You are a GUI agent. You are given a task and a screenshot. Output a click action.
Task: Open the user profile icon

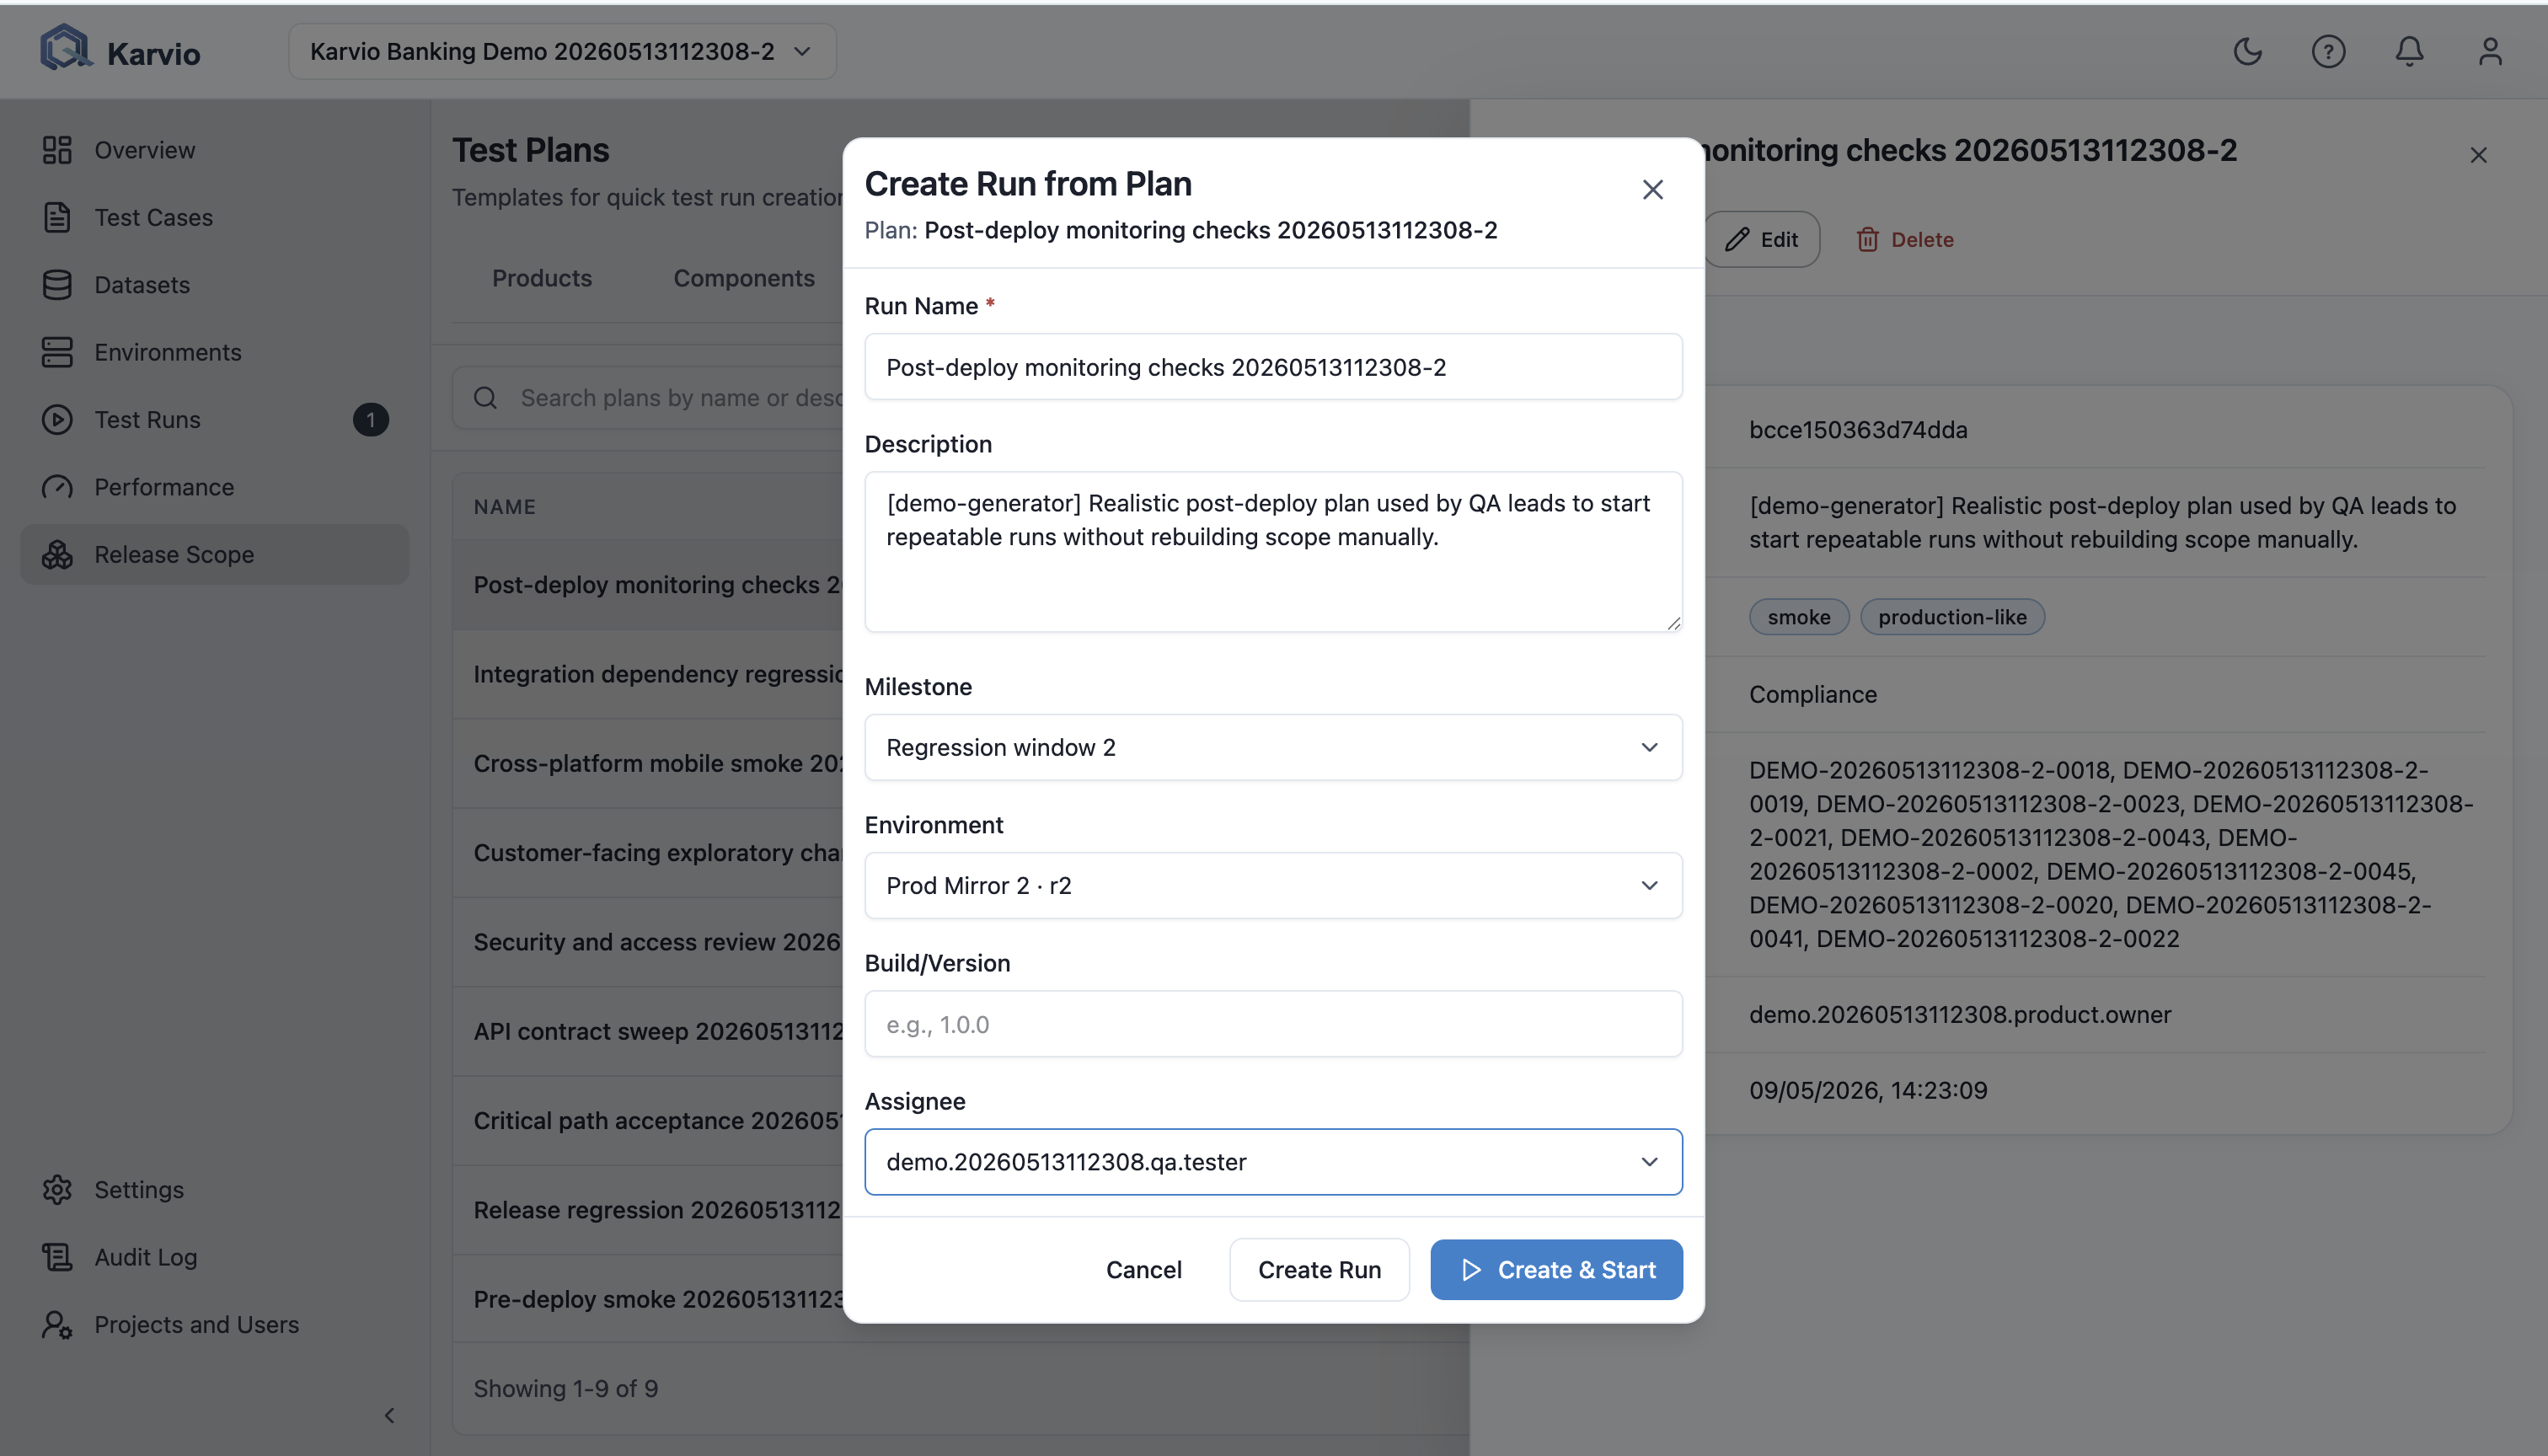(x=2490, y=51)
